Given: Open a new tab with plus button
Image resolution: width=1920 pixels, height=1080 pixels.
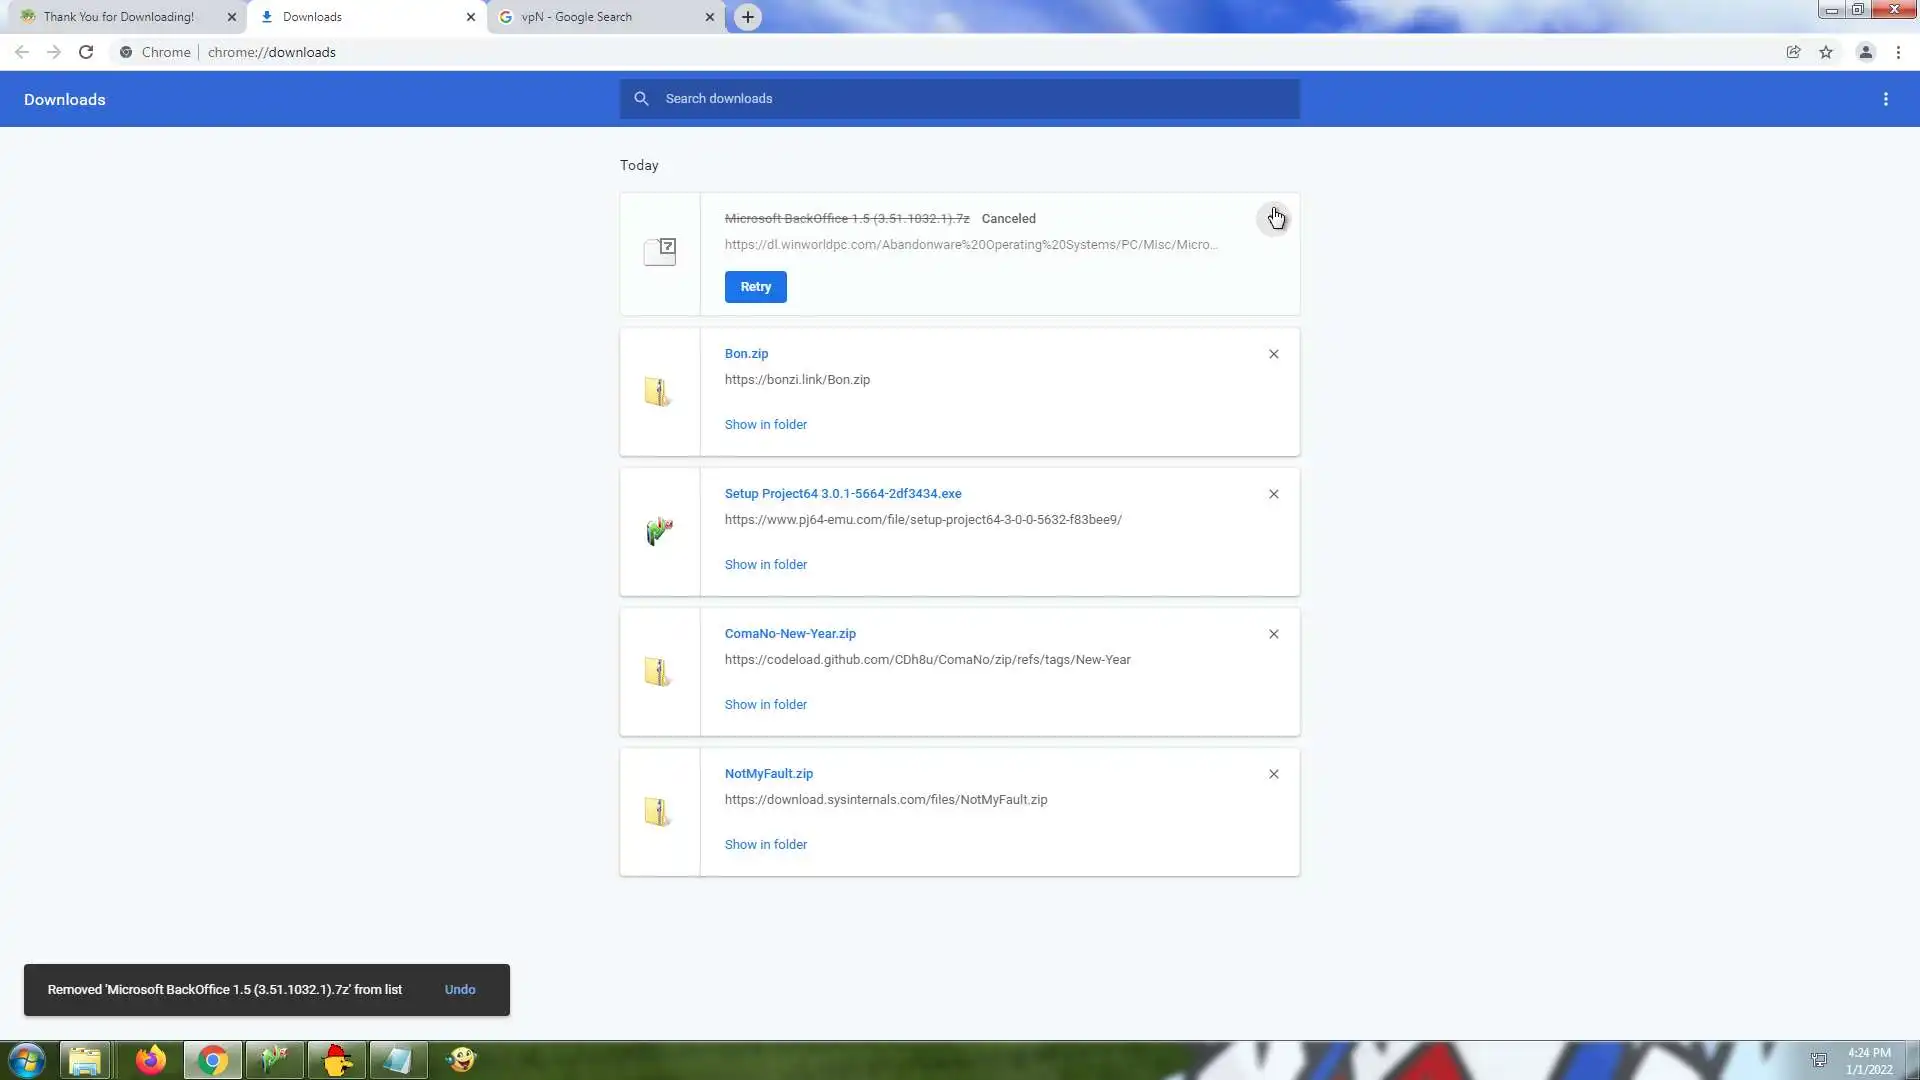Looking at the screenshot, I should click(748, 17).
